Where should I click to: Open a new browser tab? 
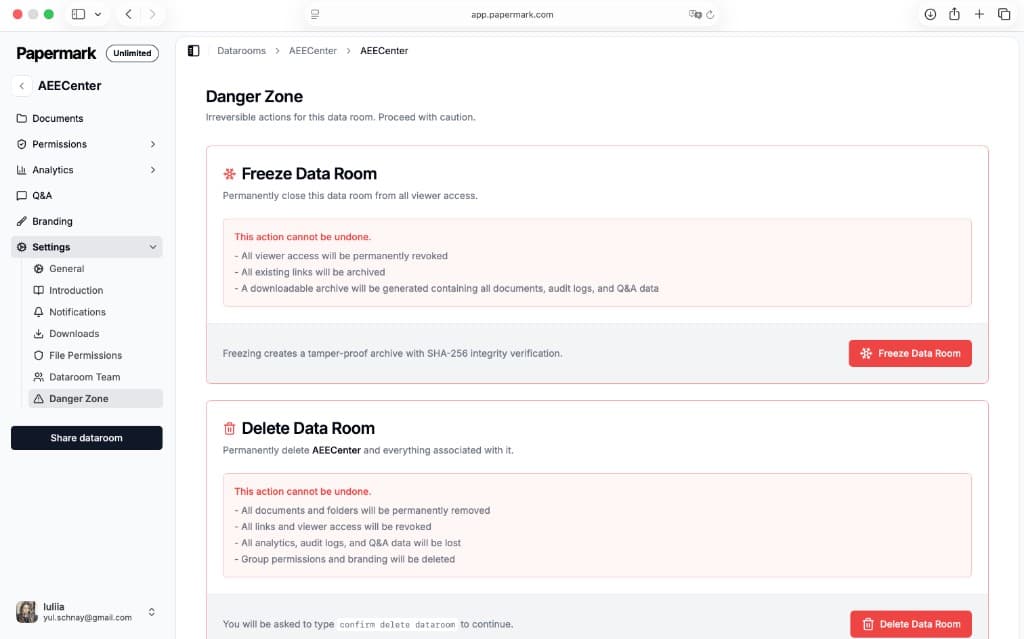tap(979, 14)
